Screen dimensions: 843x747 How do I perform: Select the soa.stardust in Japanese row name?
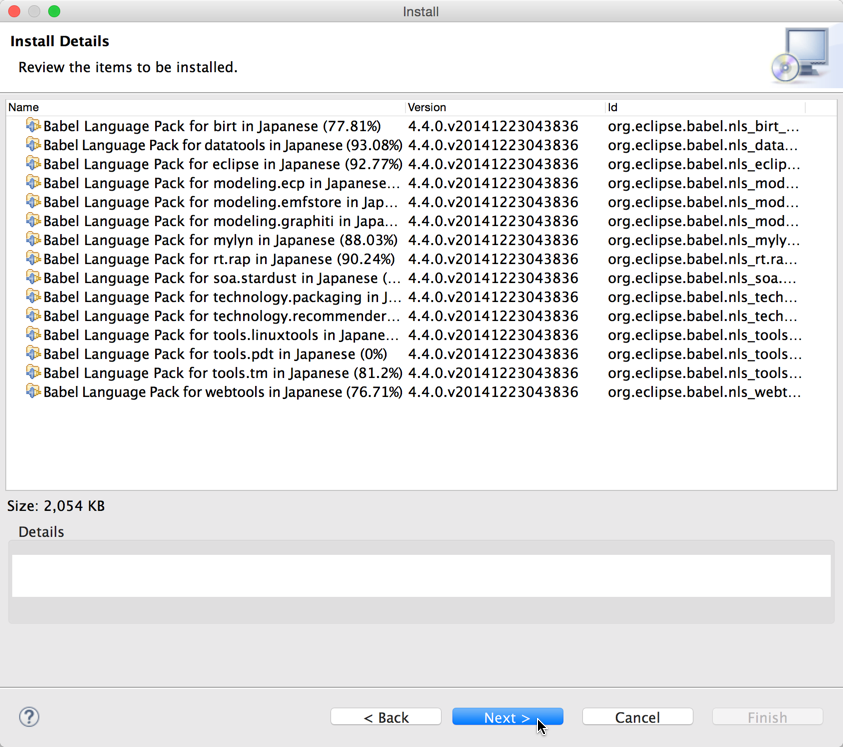click(222, 278)
